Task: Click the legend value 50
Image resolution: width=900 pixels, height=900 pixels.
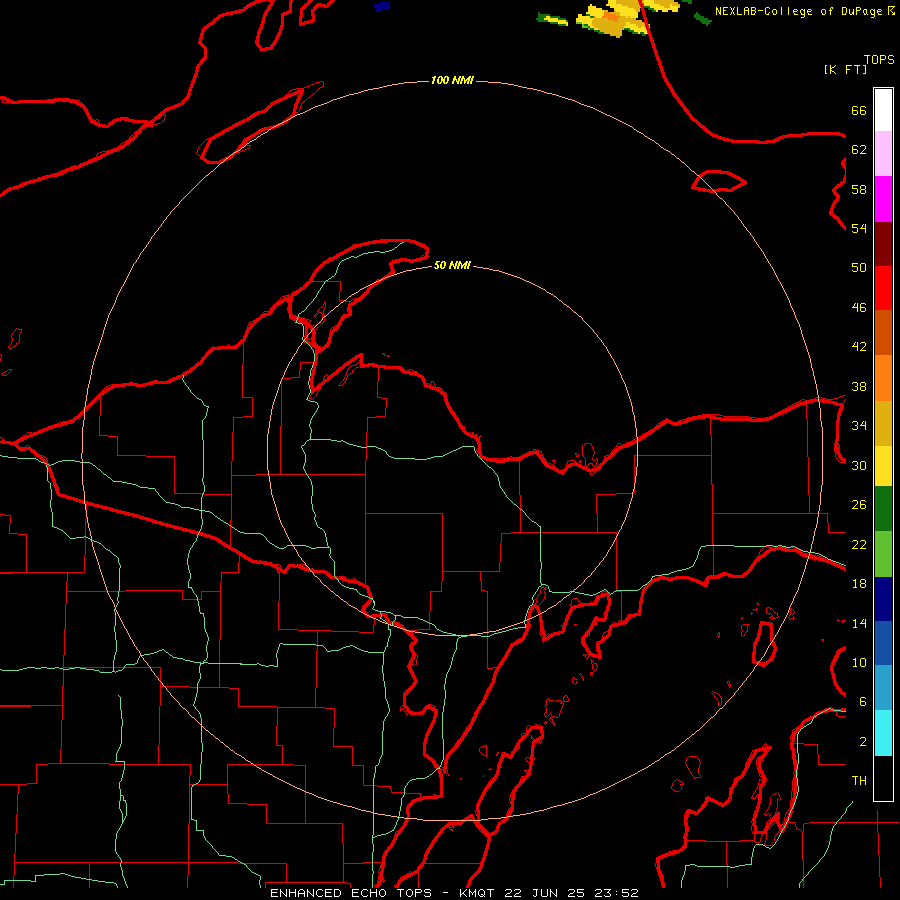Action: (859, 268)
